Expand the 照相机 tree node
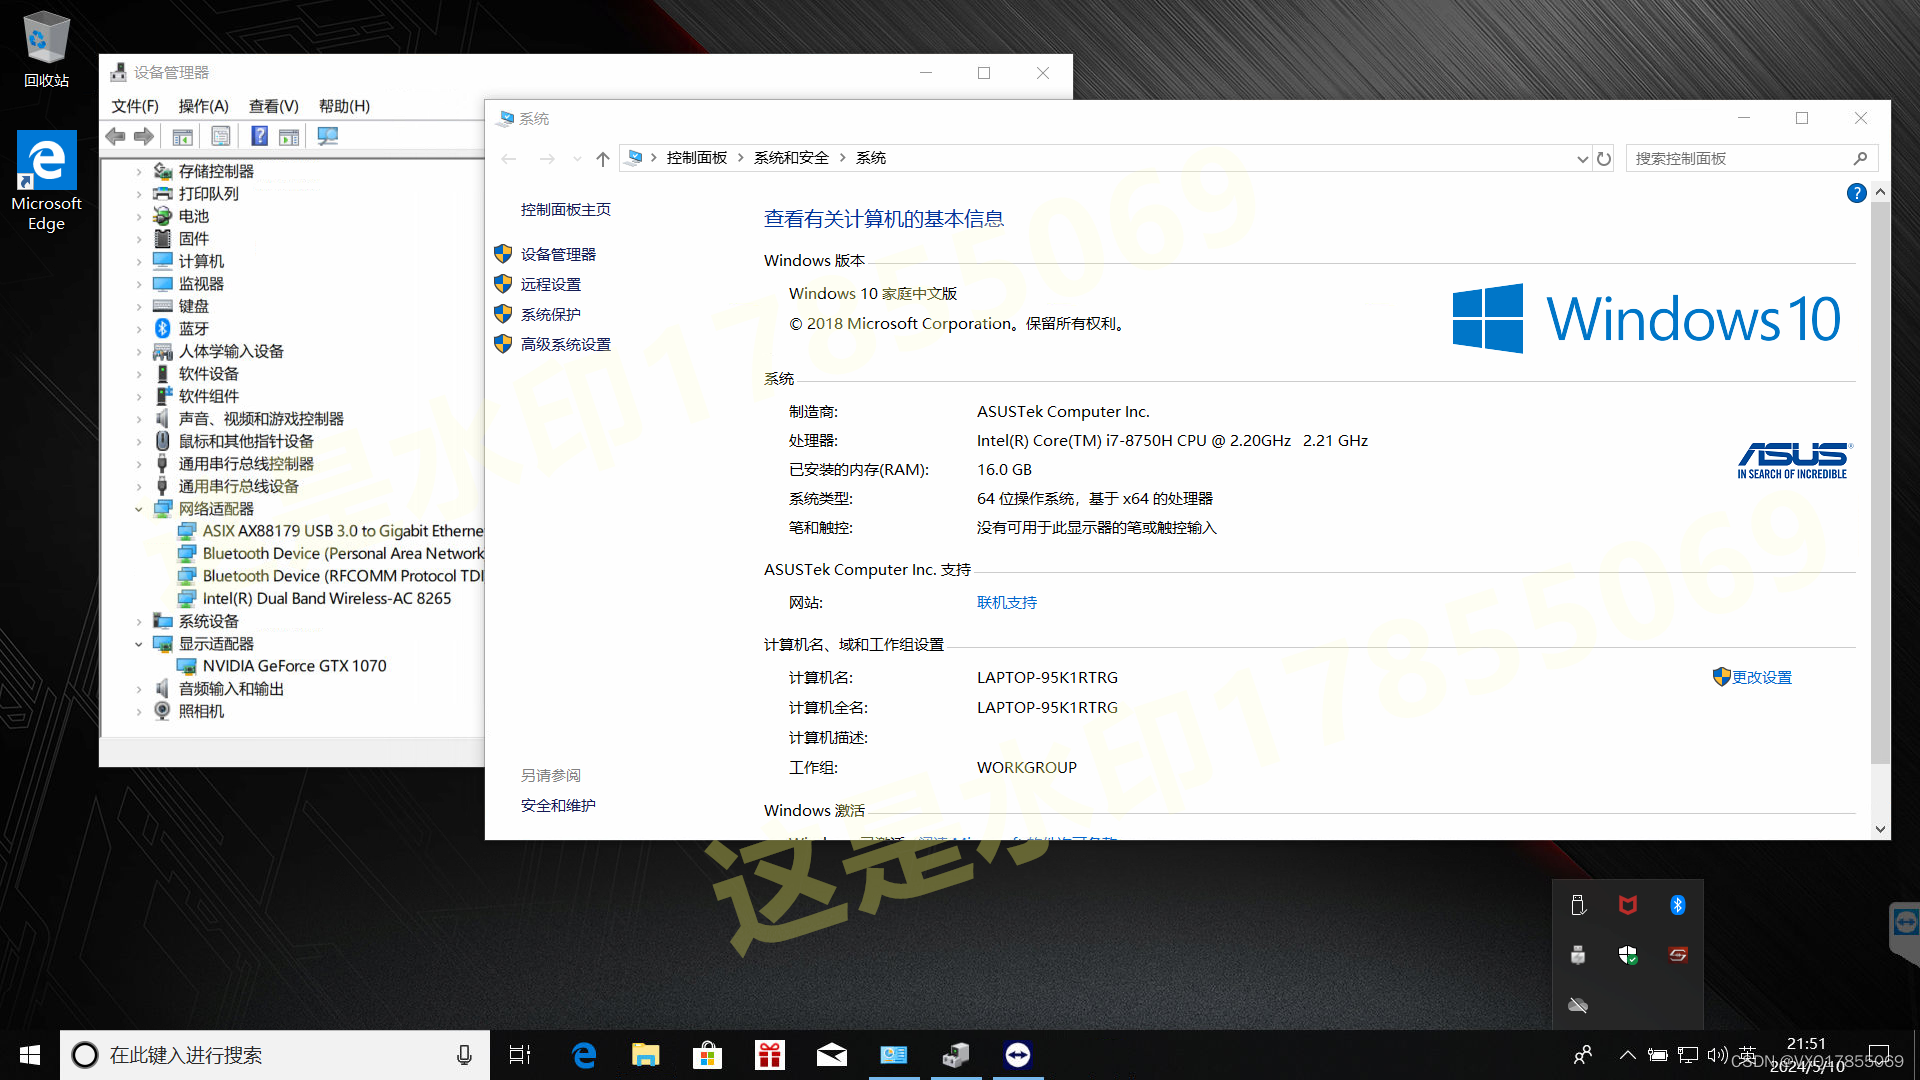Image resolution: width=1920 pixels, height=1080 pixels. pyautogui.click(x=139, y=712)
